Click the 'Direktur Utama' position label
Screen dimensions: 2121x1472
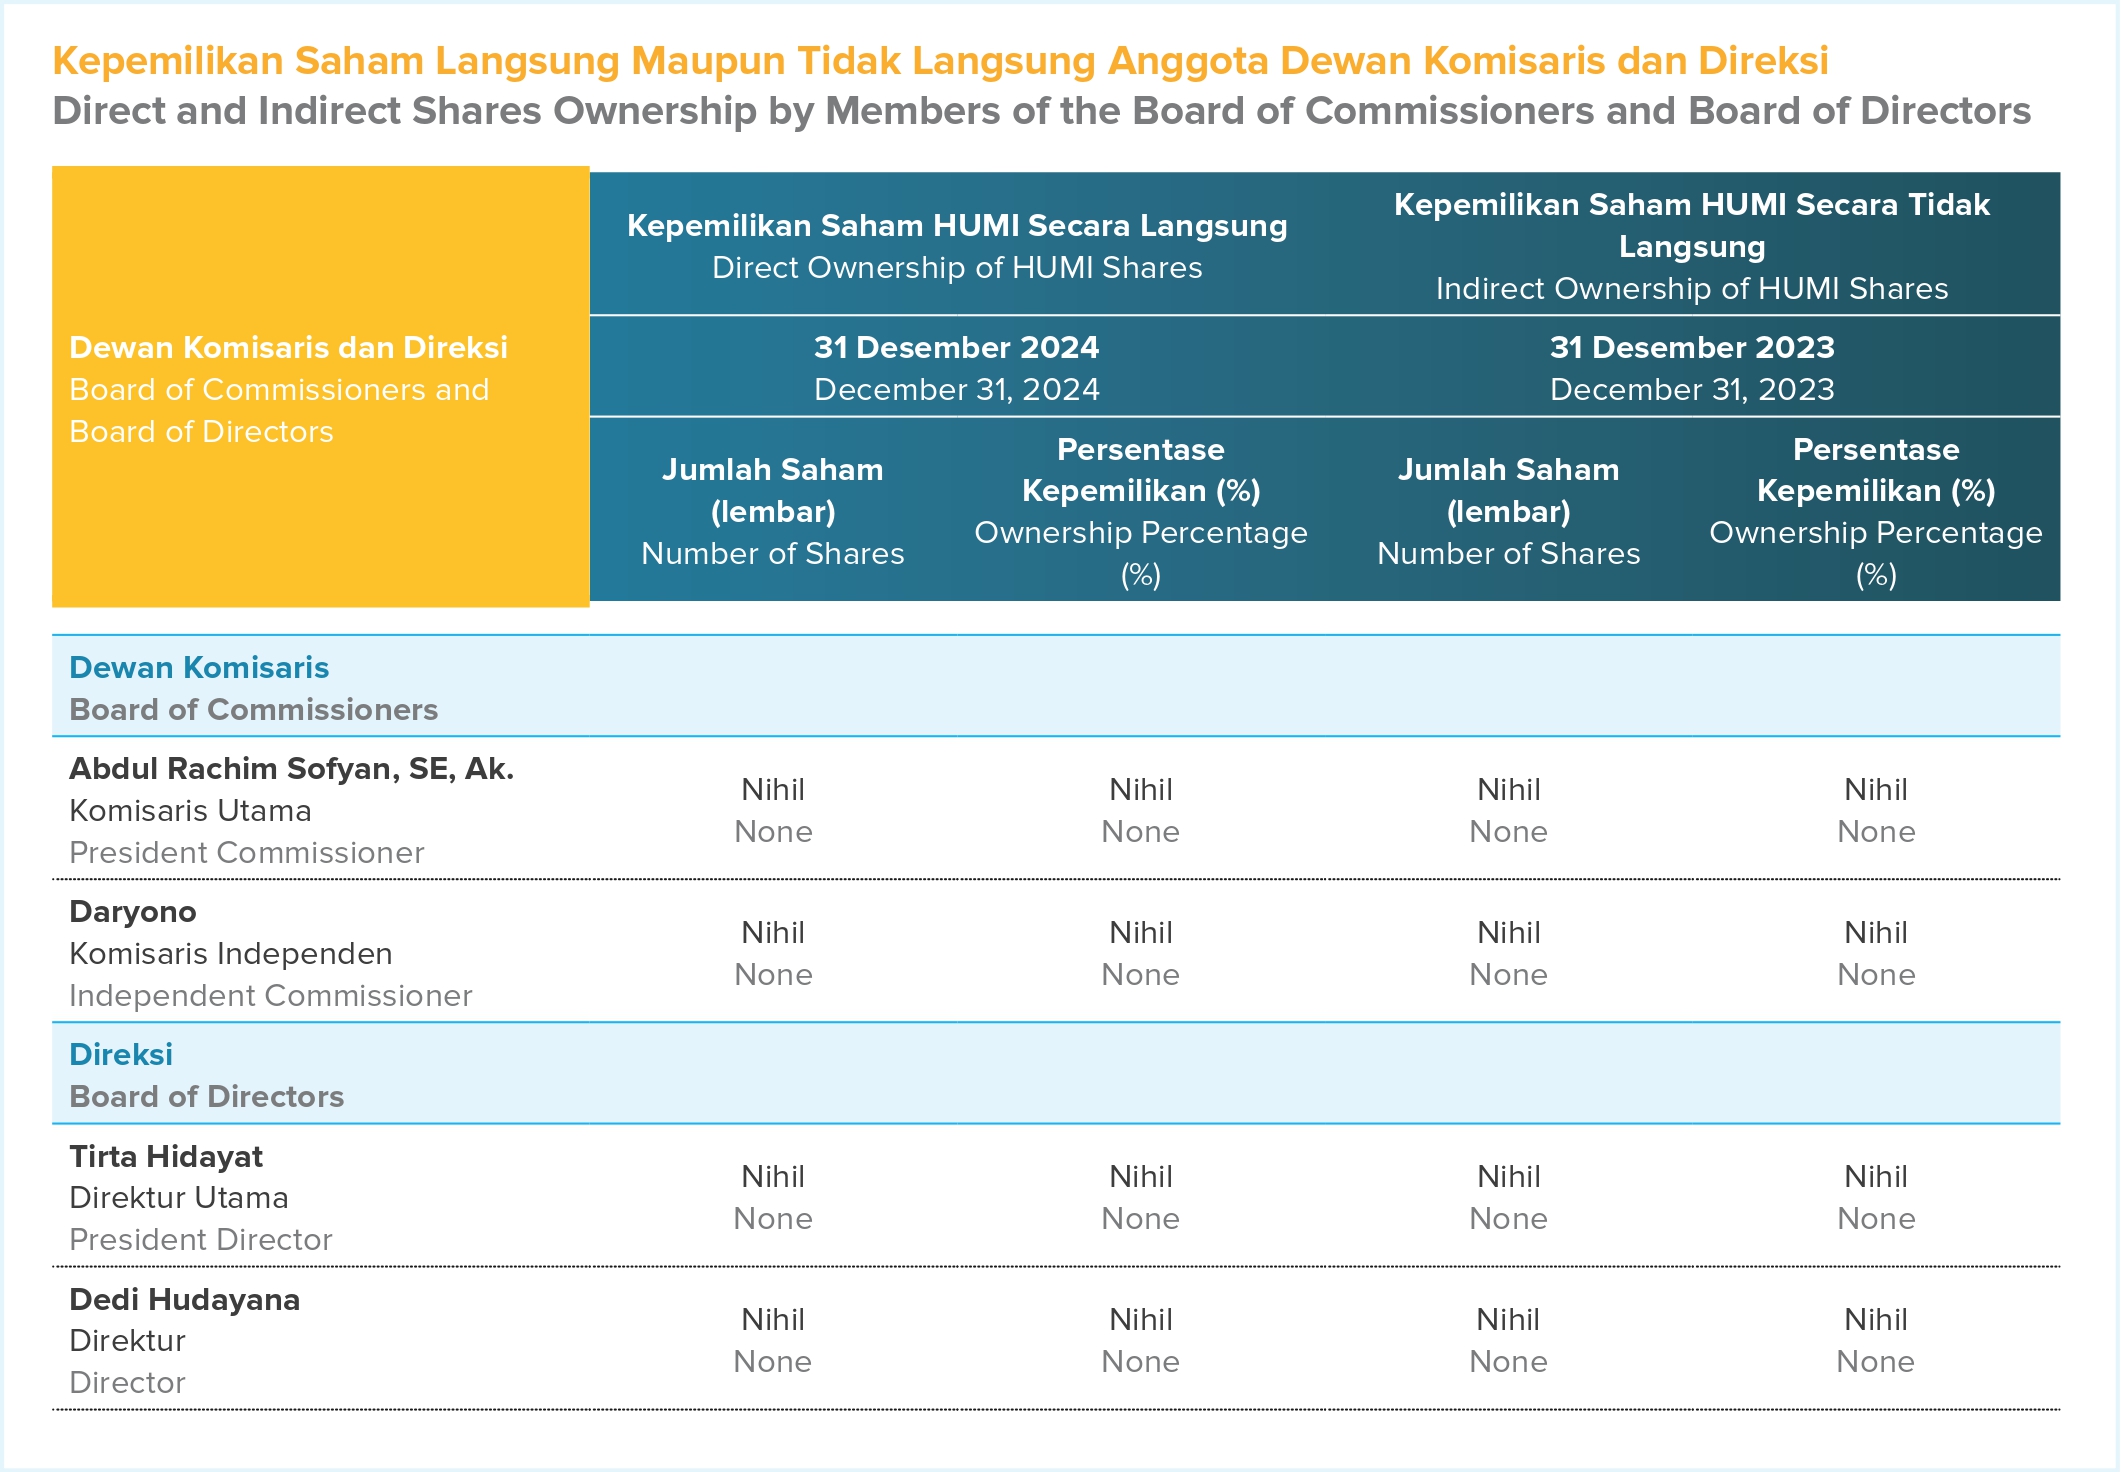tap(179, 1198)
